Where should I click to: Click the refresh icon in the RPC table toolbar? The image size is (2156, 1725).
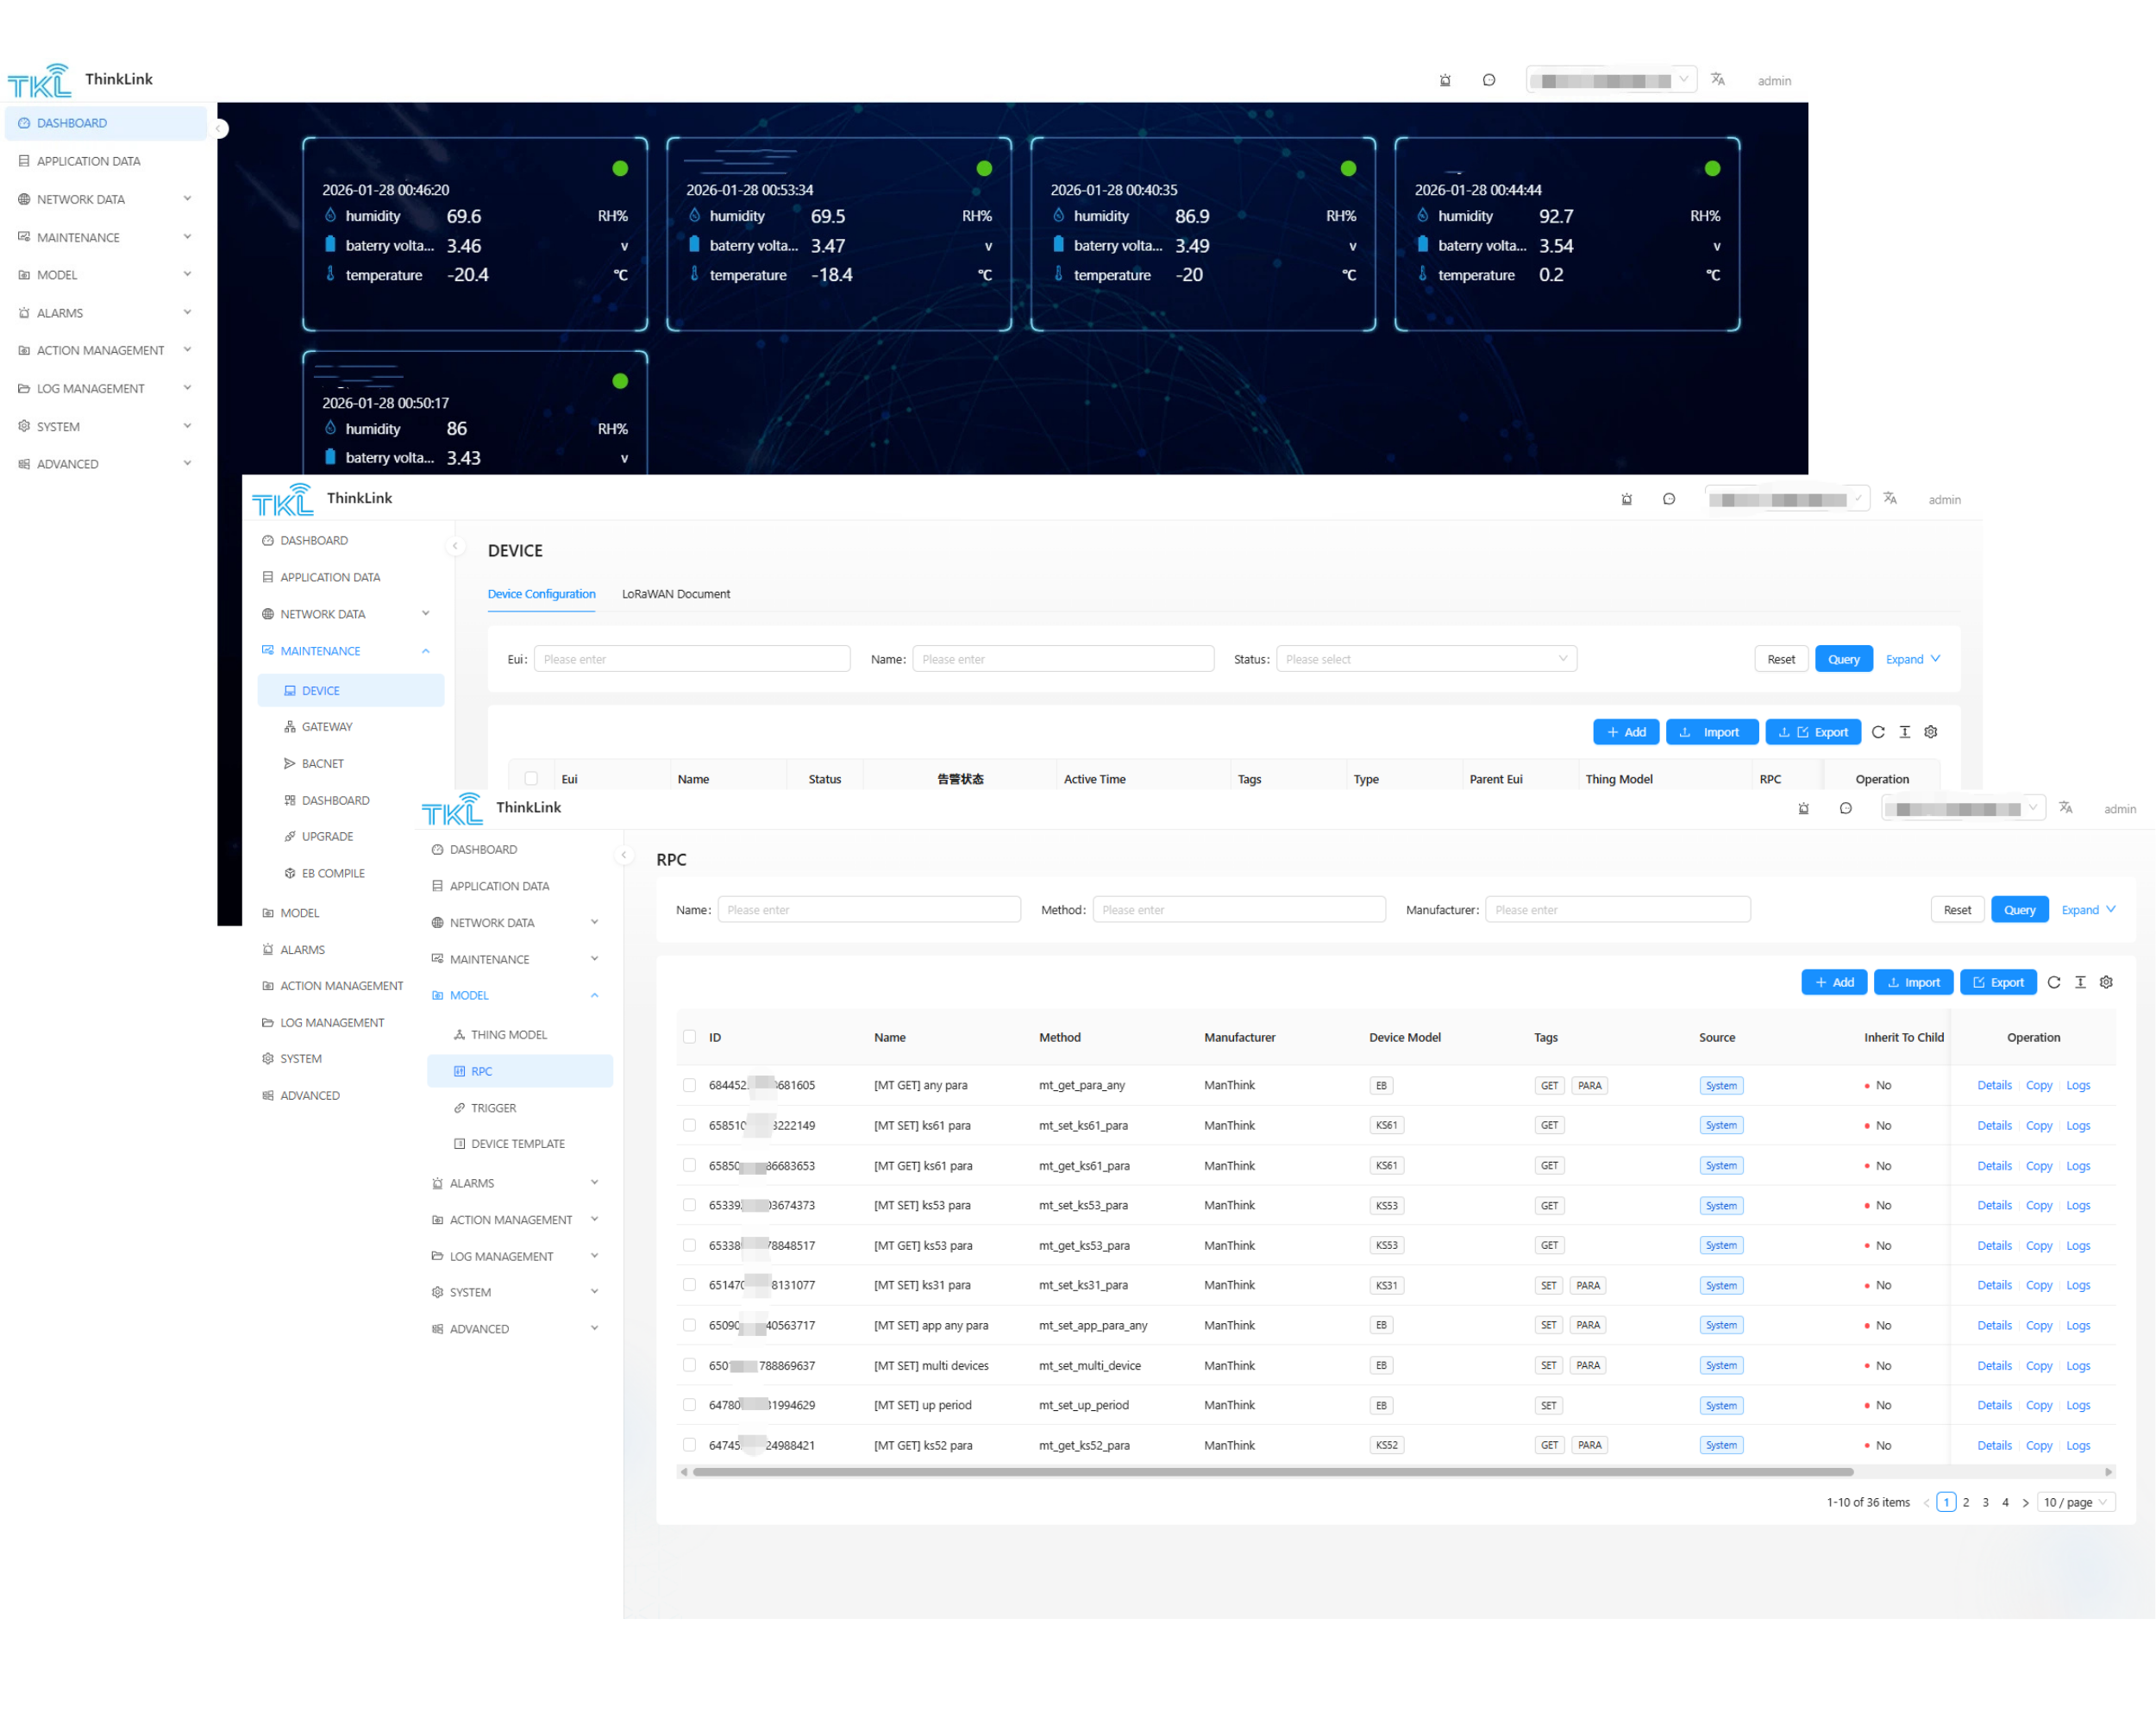click(2053, 982)
